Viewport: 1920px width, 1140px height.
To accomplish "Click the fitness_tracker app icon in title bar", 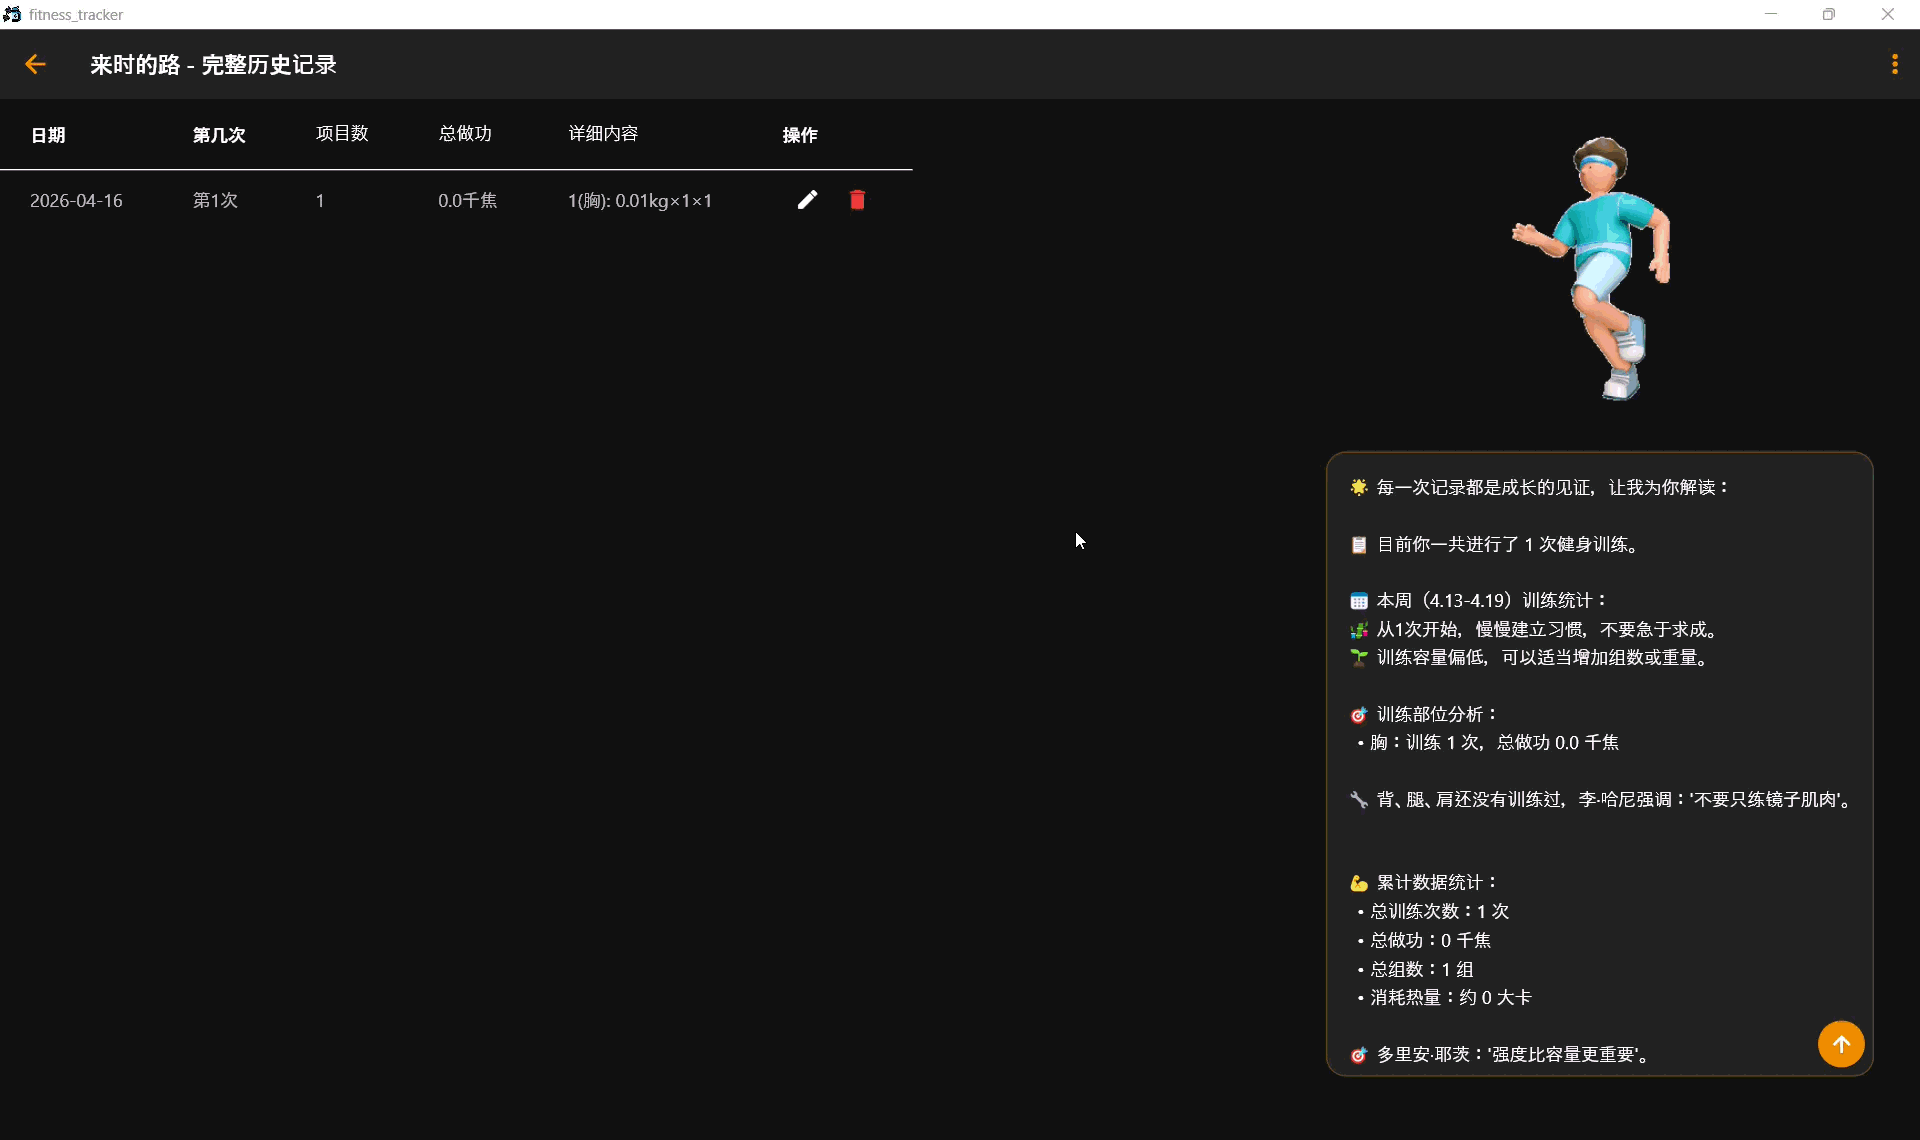I will [x=12, y=14].
